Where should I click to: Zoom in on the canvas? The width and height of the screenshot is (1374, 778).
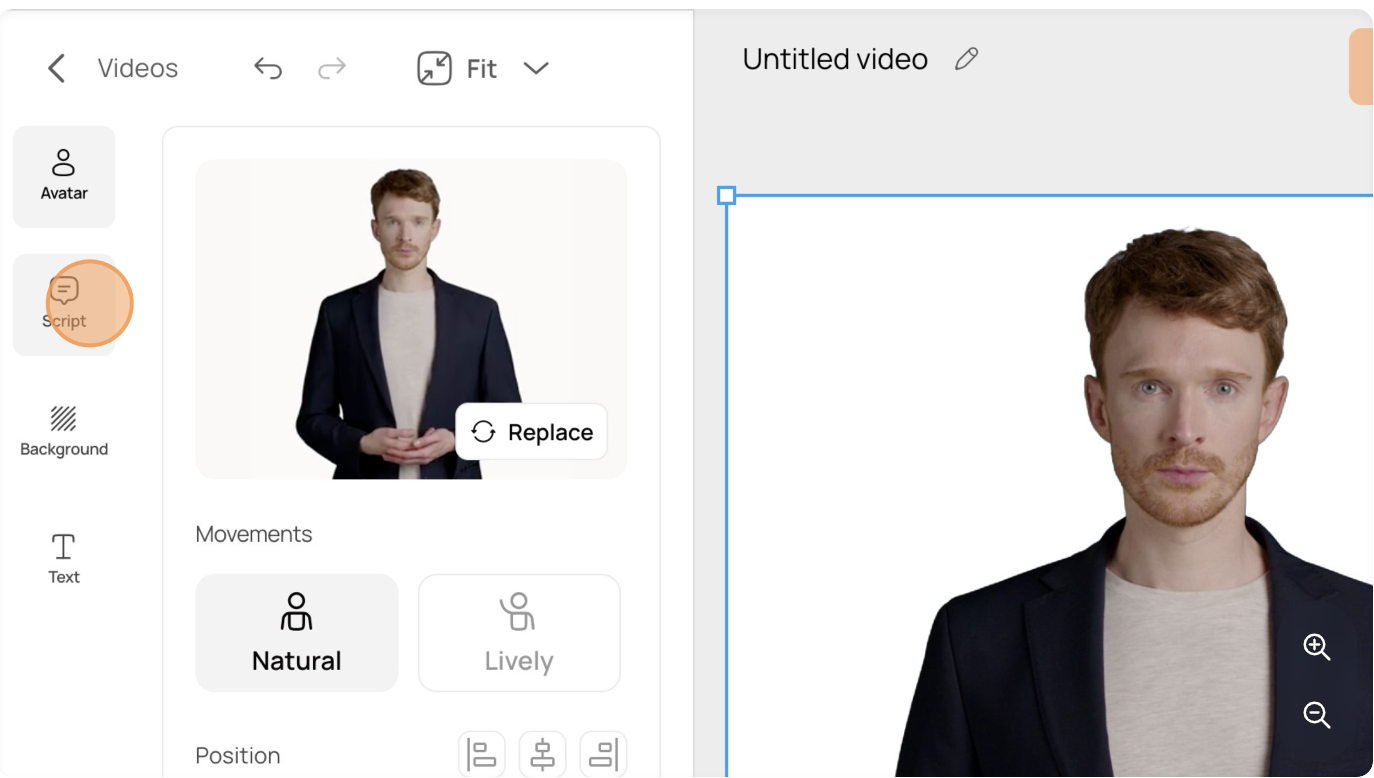(1317, 647)
